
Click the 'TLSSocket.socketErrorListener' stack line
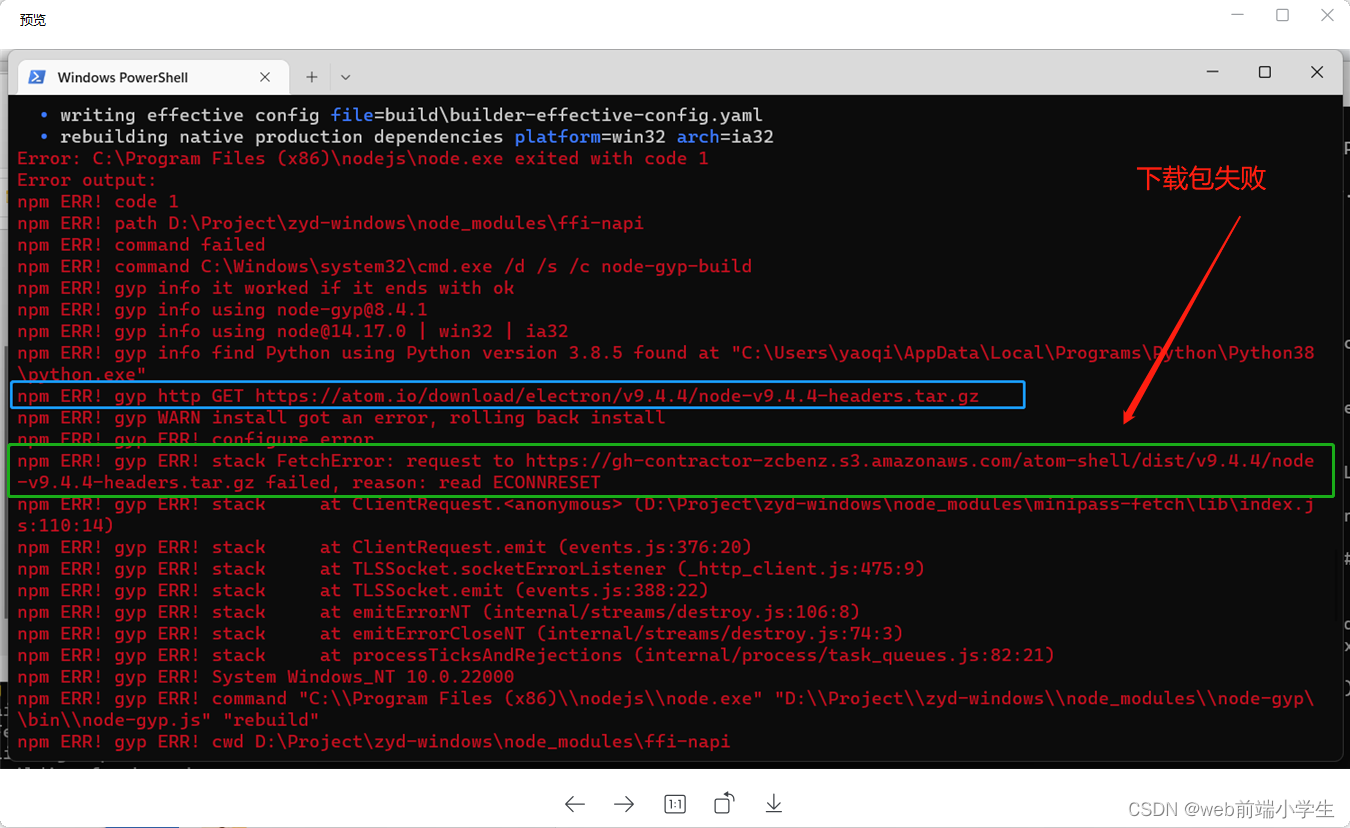coord(471,569)
